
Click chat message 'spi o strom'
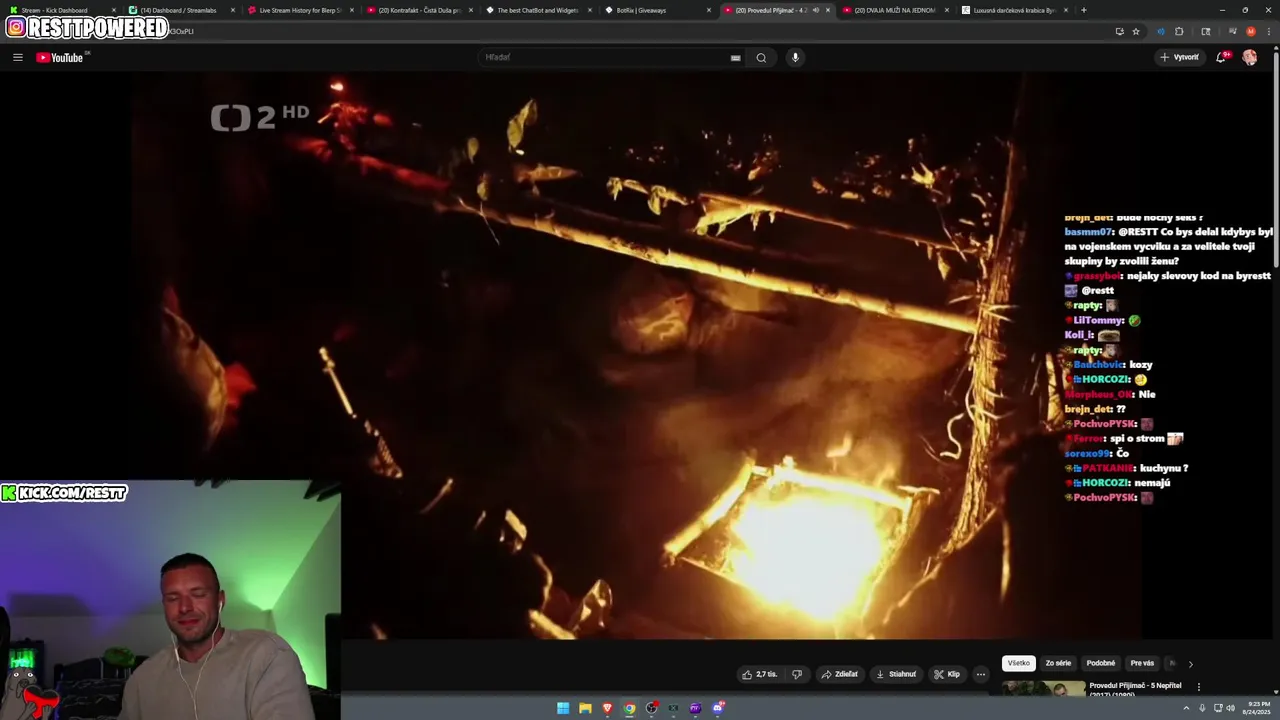click(x=1137, y=438)
